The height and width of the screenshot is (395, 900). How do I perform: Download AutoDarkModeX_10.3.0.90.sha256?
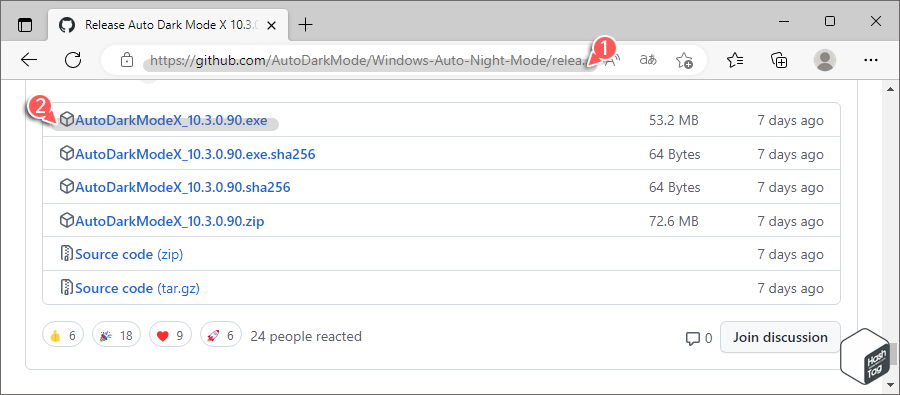point(183,187)
